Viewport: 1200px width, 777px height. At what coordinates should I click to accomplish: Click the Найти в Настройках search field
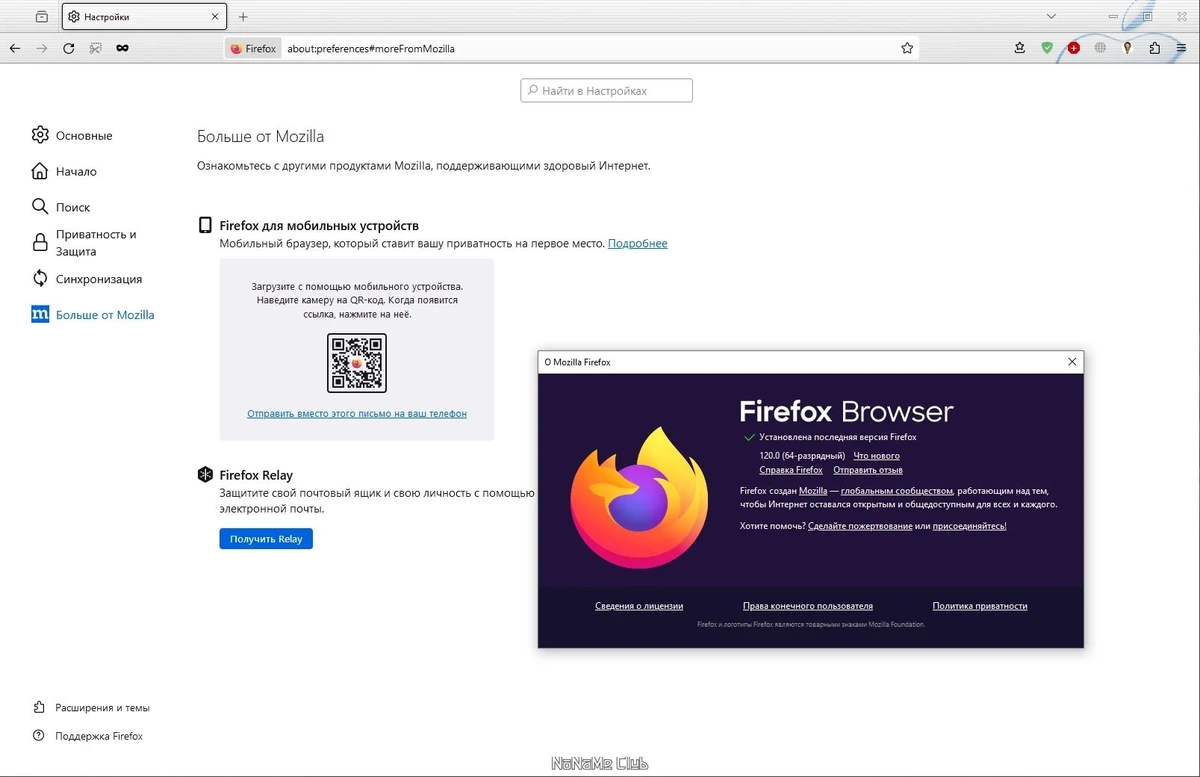[606, 90]
